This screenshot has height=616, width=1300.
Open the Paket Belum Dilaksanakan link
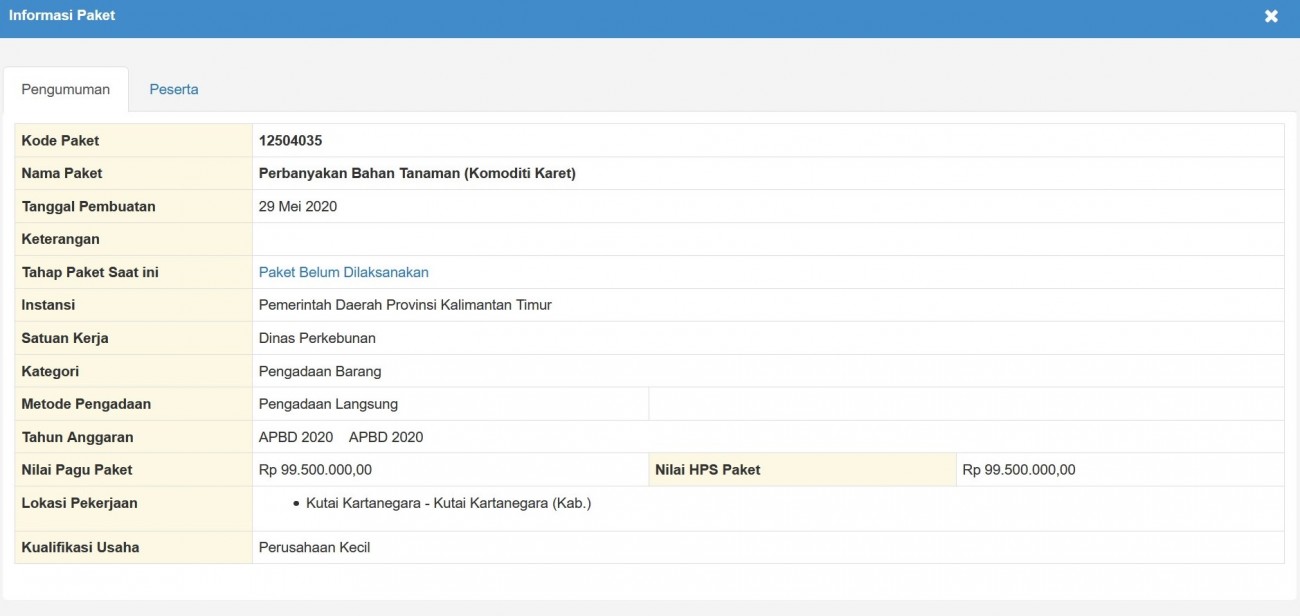tap(343, 272)
